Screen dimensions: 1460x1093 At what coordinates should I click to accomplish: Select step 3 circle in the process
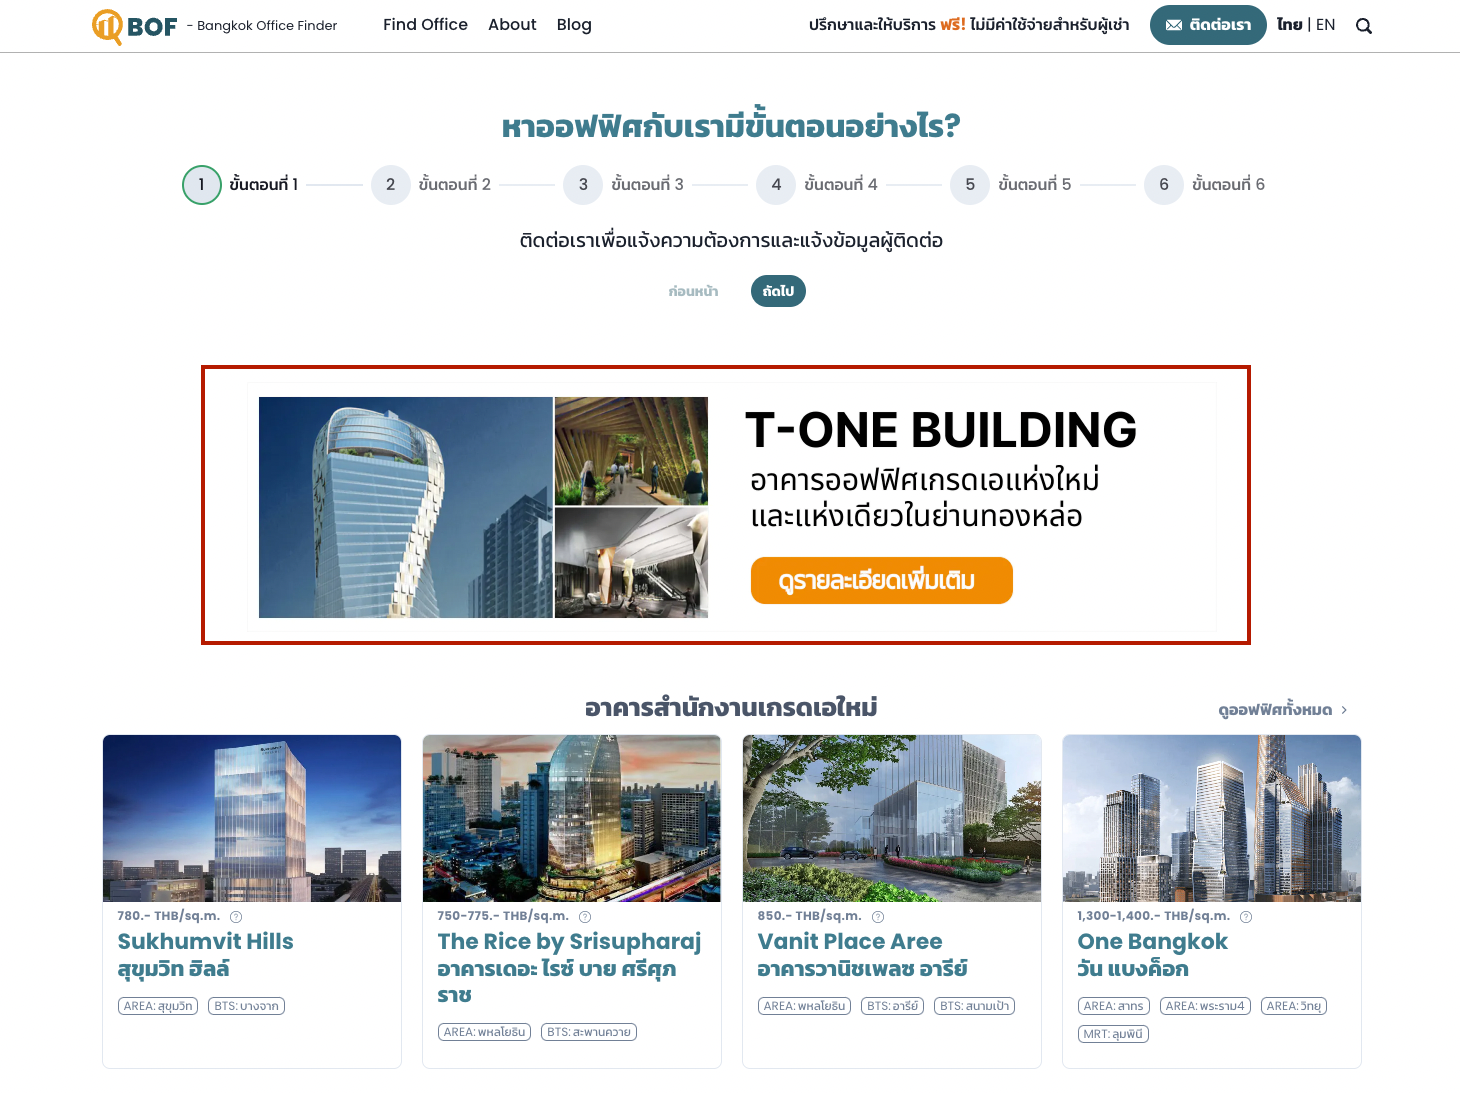[x=583, y=185]
